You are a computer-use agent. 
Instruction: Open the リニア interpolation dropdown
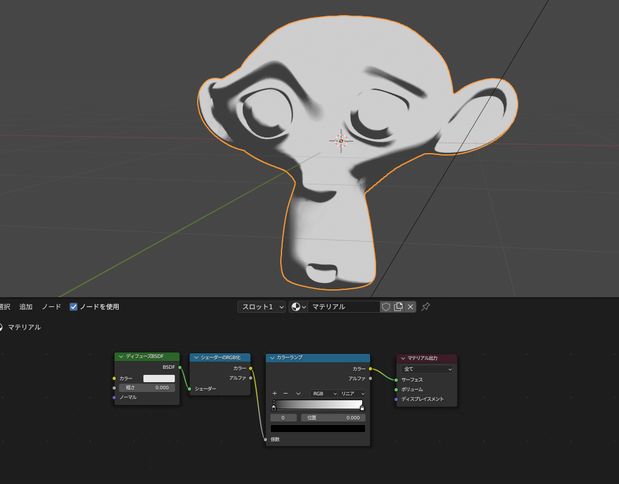[x=352, y=394]
